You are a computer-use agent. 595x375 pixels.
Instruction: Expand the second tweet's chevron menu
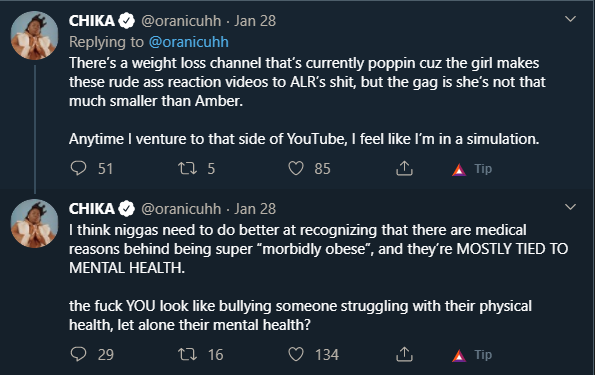tap(570, 207)
